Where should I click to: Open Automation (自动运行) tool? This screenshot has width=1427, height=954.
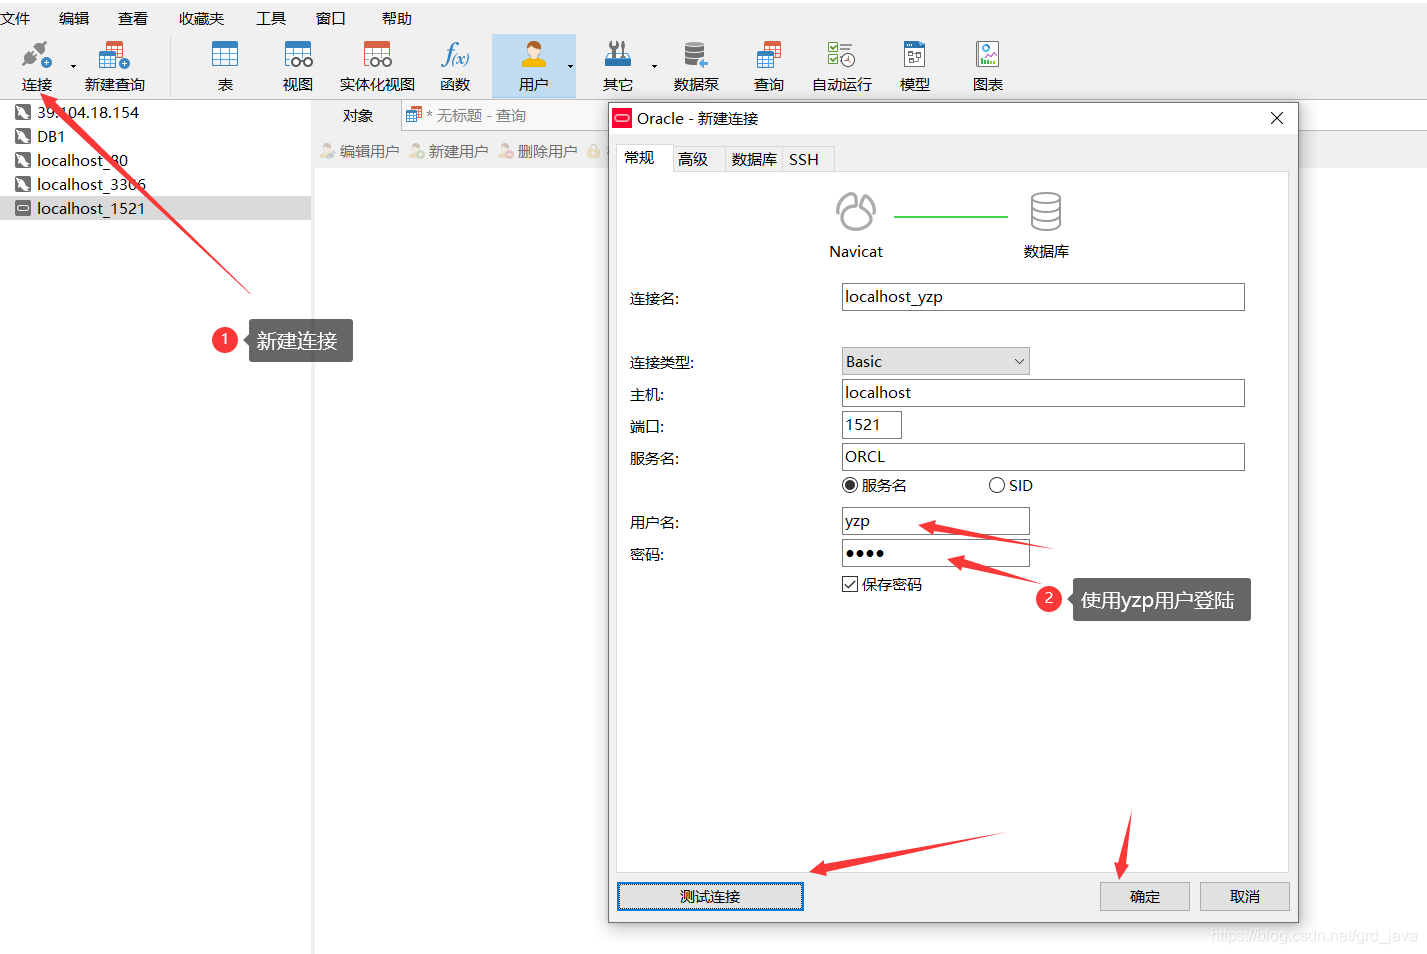pos(841,66)
